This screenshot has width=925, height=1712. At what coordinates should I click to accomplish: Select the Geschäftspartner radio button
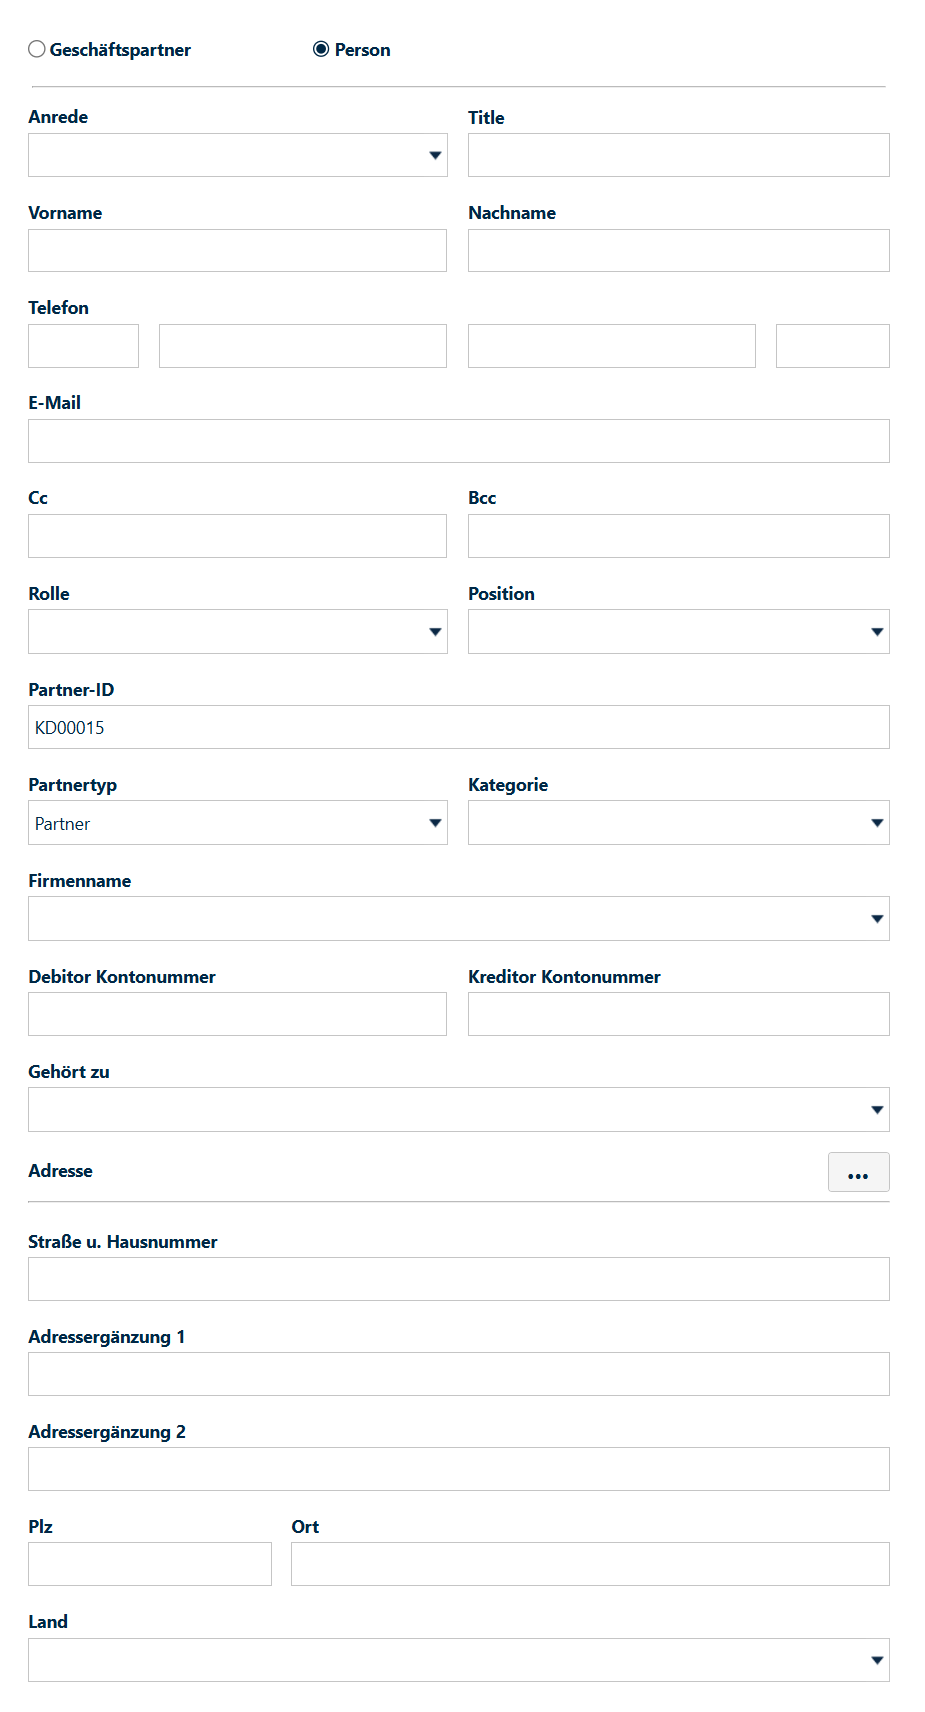(x=37, y=49)
